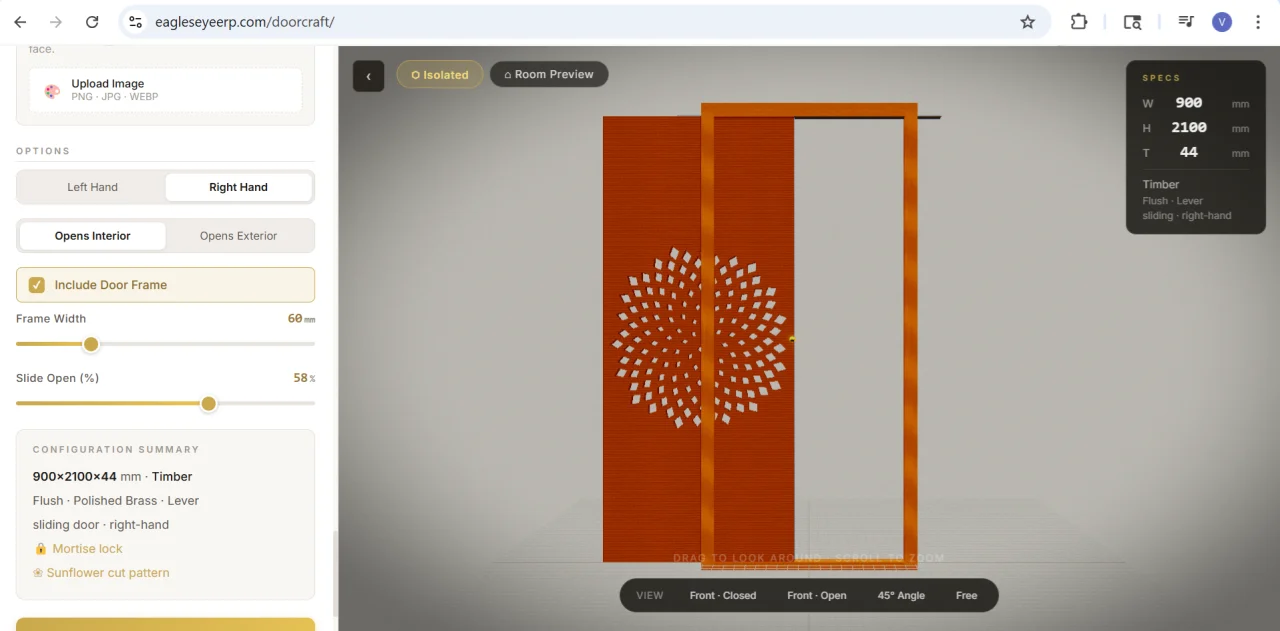Open media controls icon

[1186, 22]
